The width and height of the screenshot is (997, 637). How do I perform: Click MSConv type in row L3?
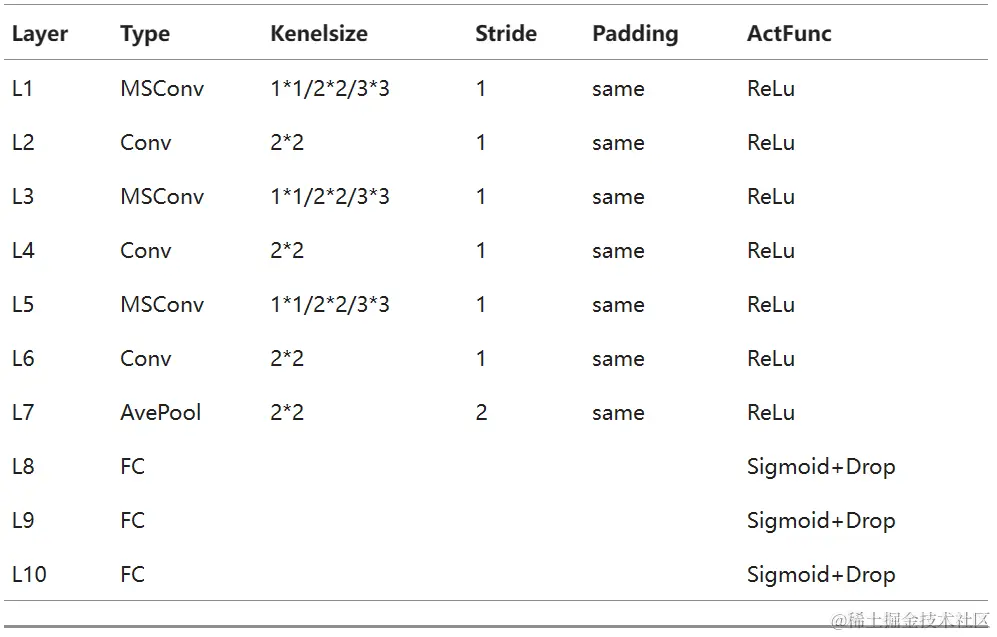tap(162, 197)
